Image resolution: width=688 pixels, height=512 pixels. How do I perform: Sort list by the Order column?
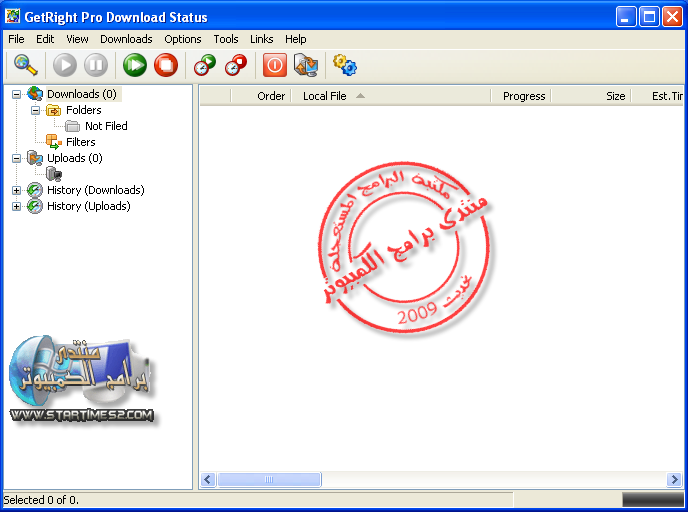261,96
